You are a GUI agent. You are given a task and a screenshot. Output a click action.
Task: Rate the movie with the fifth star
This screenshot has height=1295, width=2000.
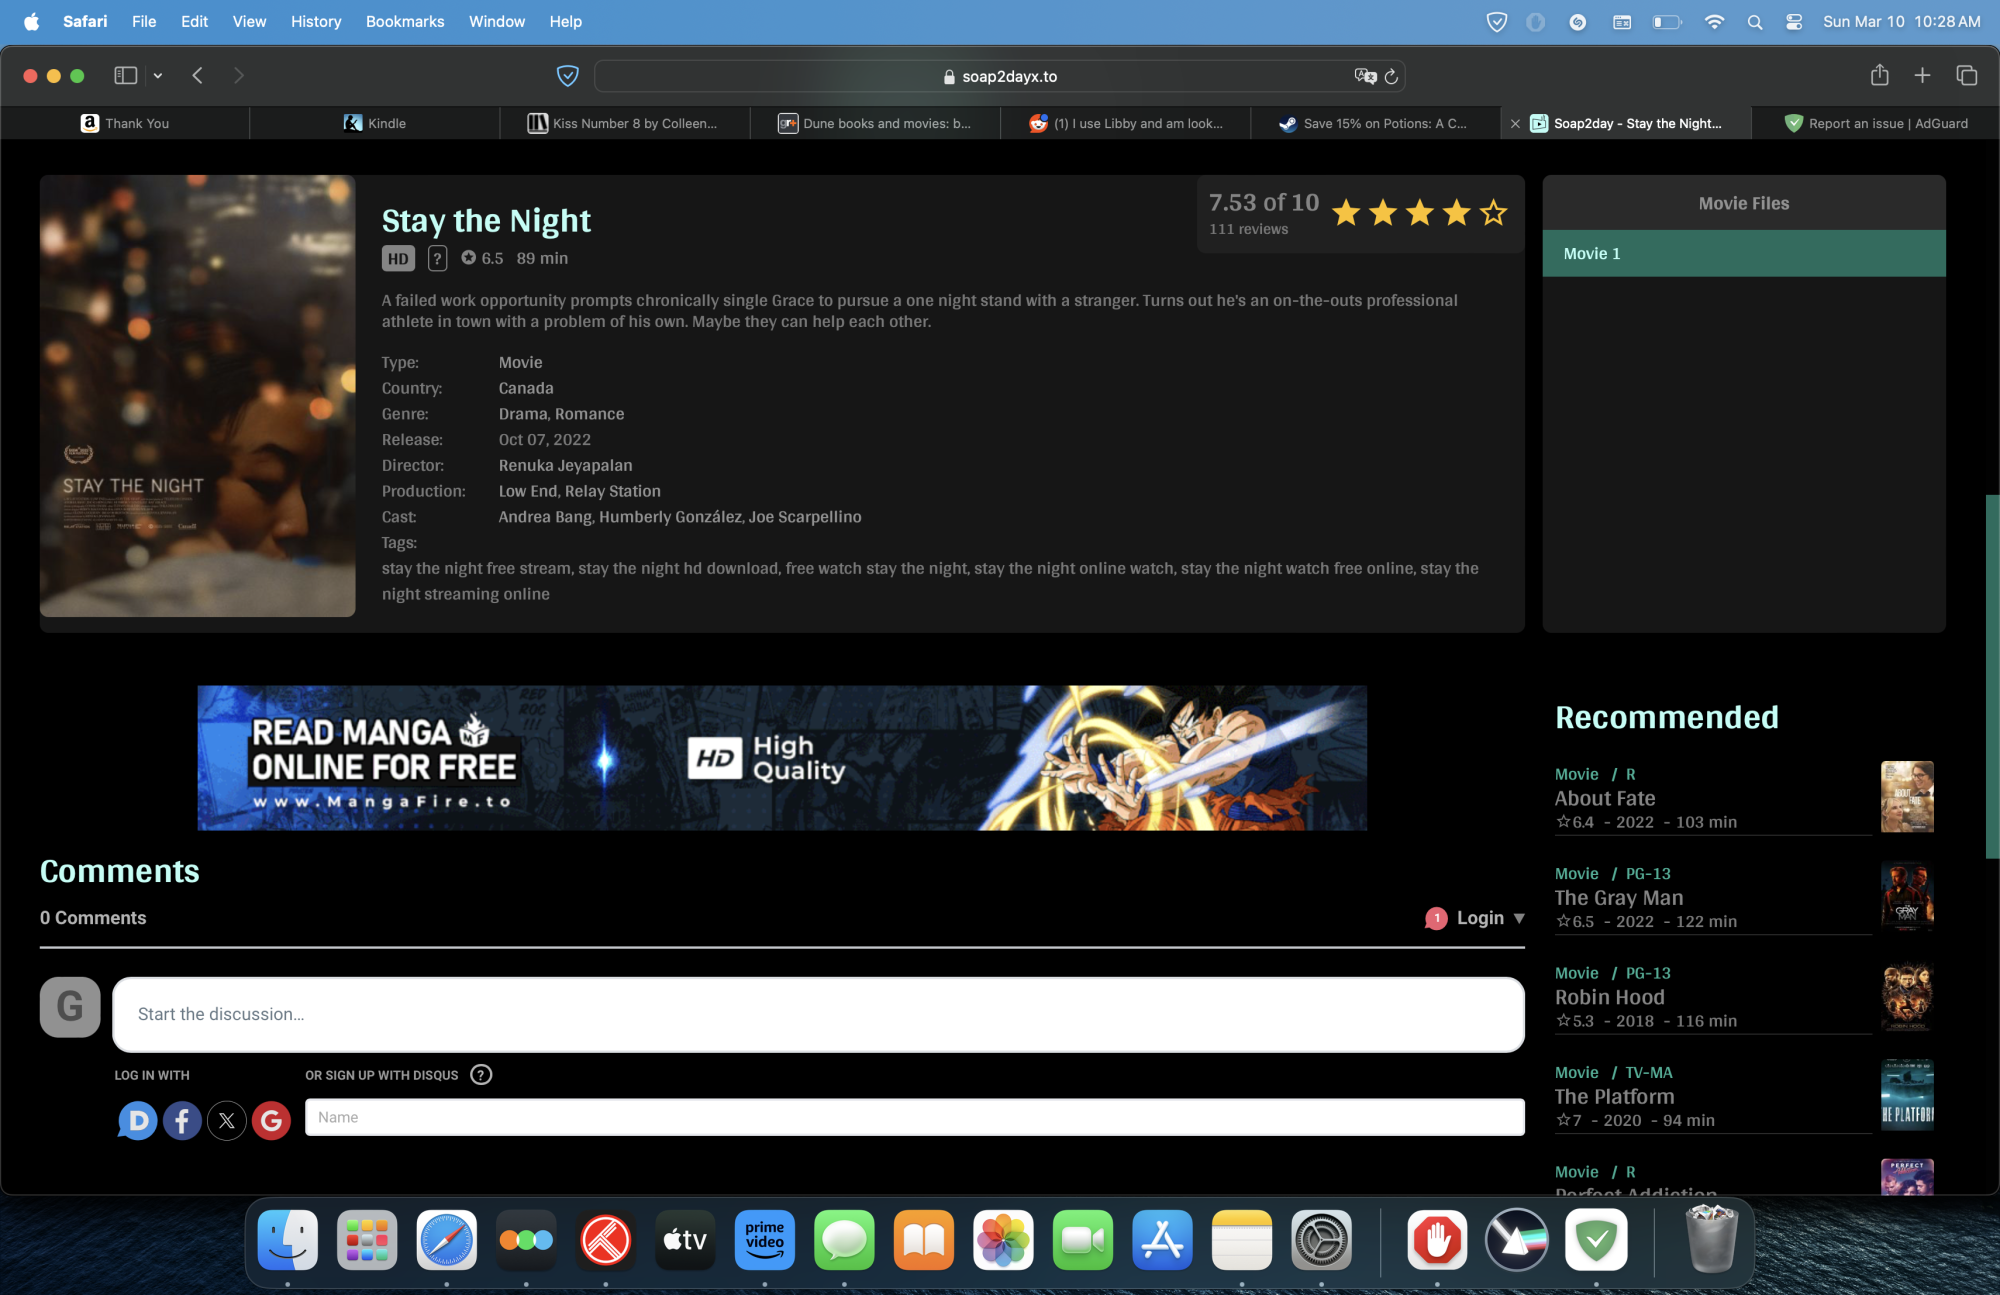(x=1493, y=212)
